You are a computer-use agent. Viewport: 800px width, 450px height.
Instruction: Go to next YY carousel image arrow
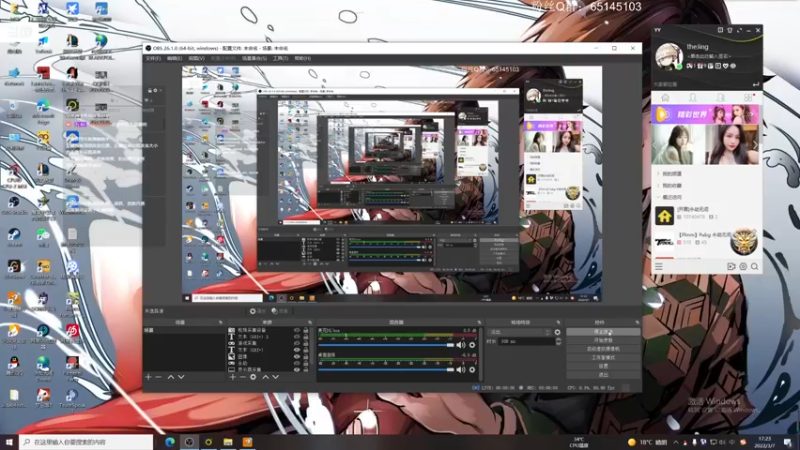pyautogui.click(x=756, y=145)
